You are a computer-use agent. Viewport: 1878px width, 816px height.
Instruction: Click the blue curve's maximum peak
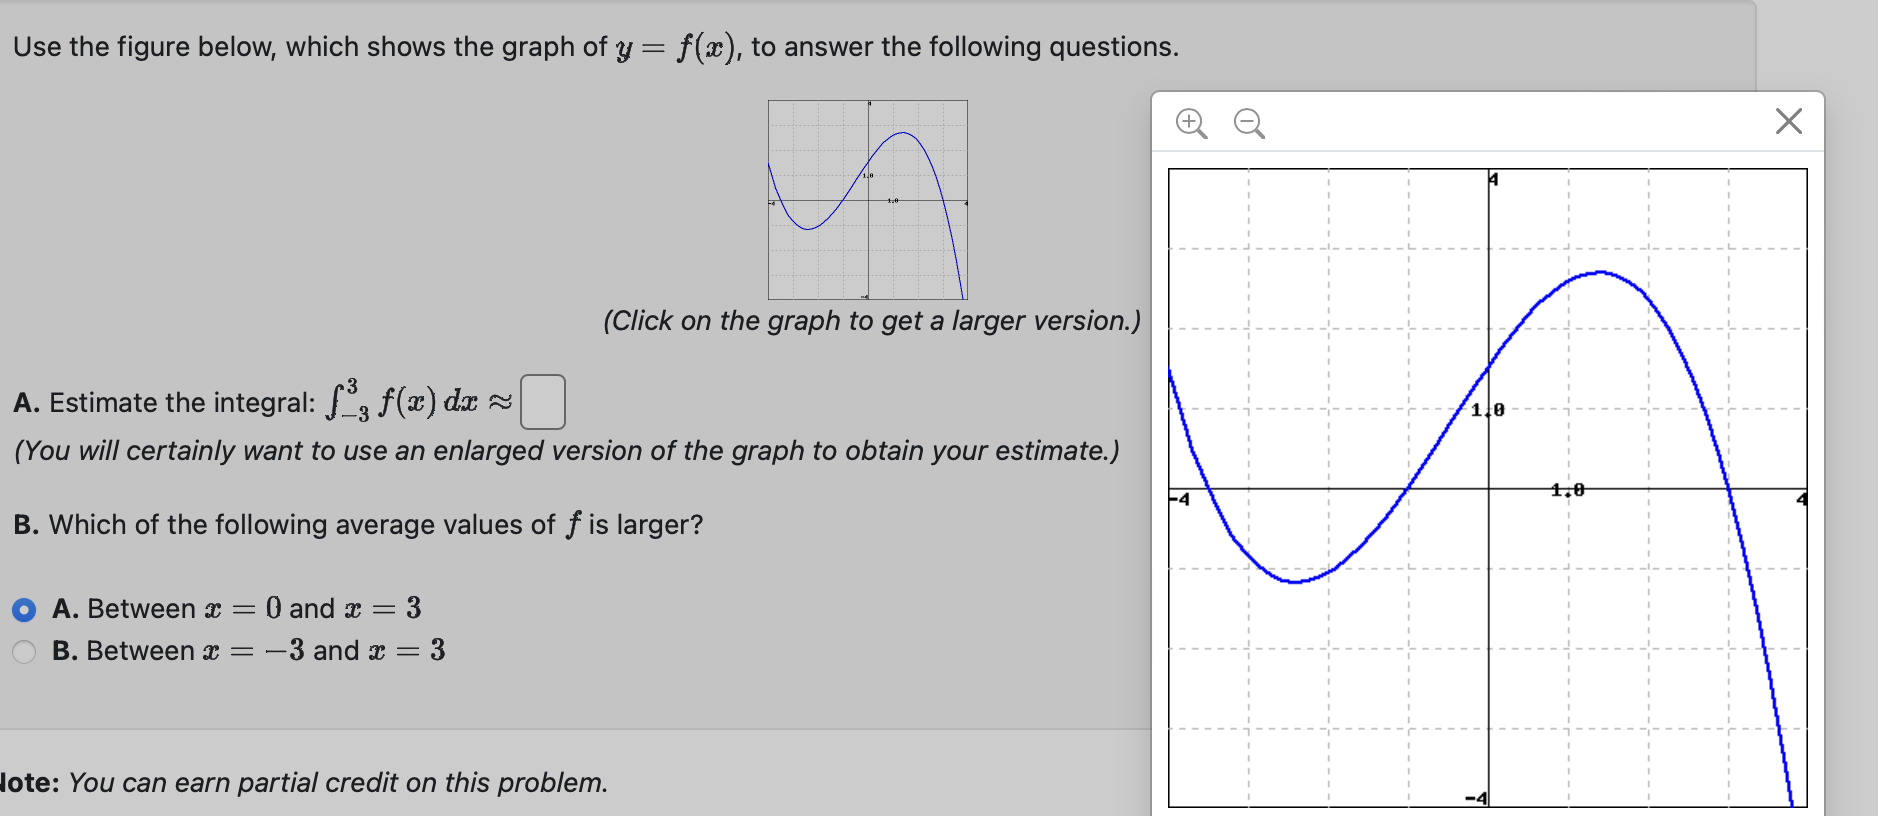(x=1602, y=272)
